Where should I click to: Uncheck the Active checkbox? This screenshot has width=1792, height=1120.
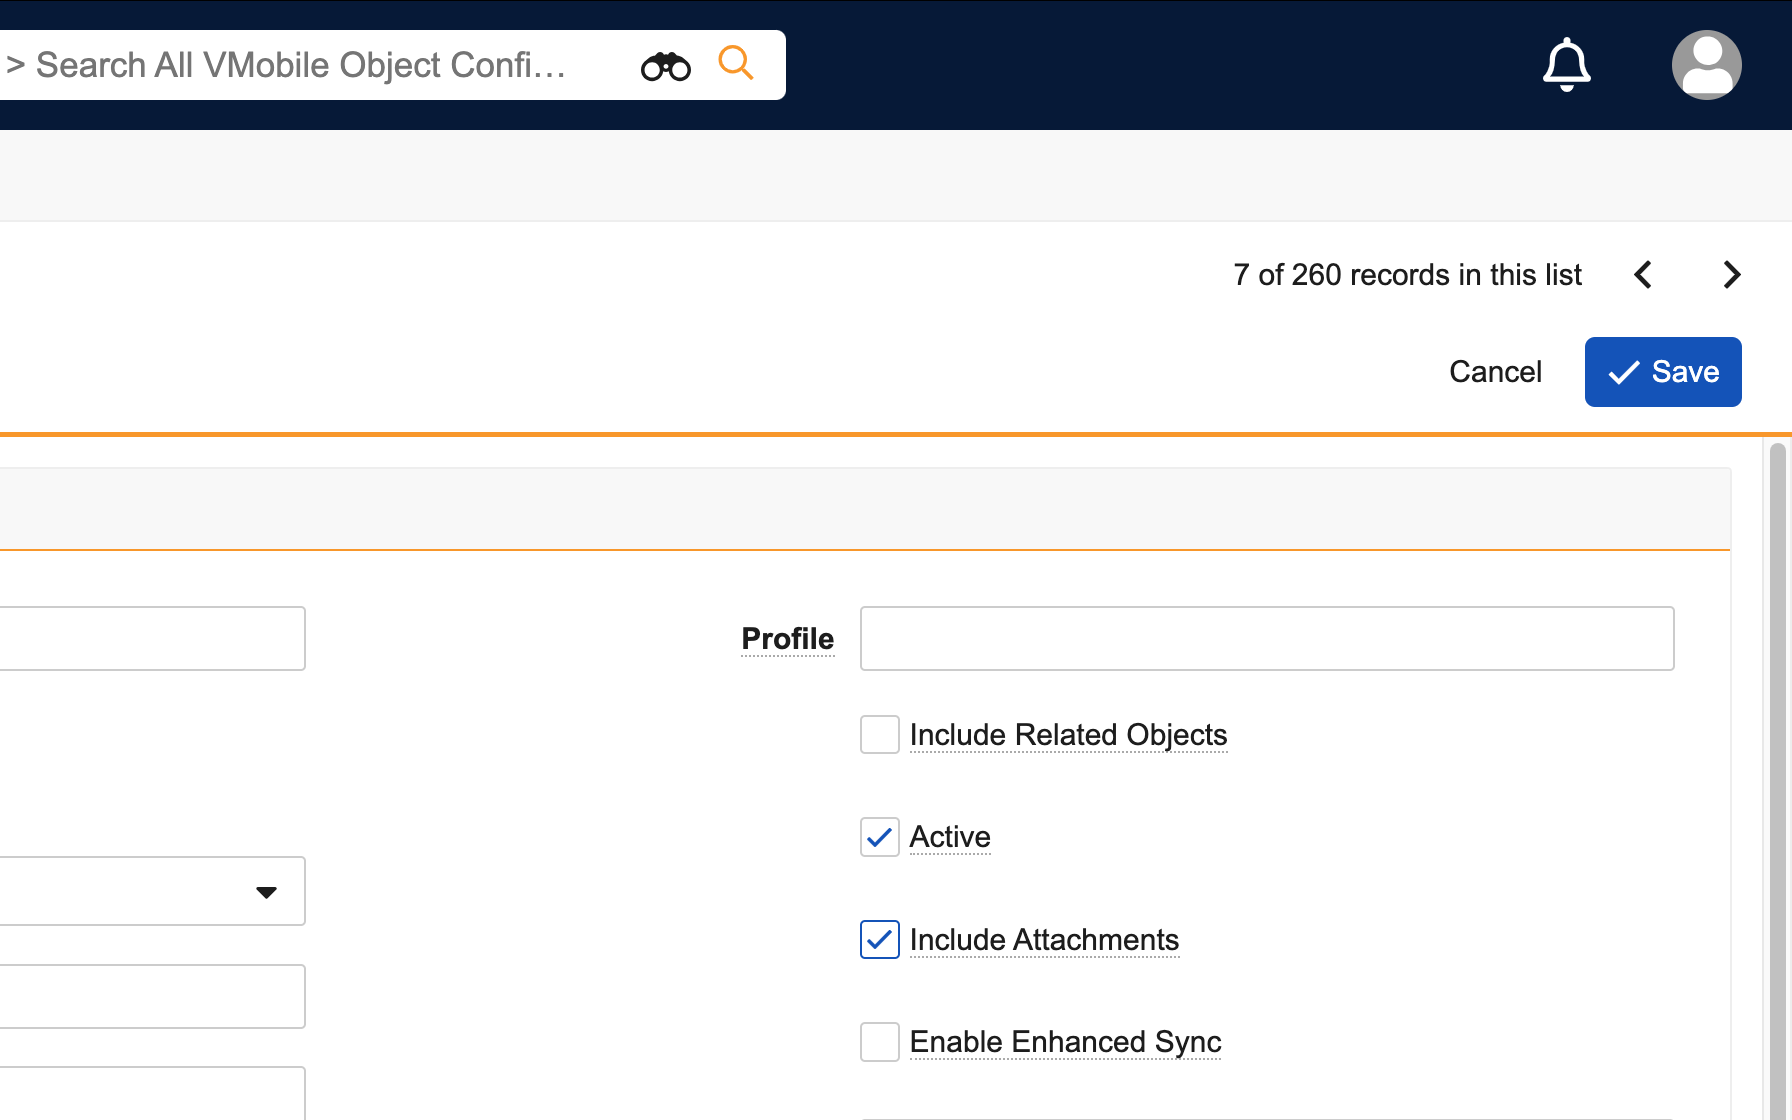tap(880, 837)
